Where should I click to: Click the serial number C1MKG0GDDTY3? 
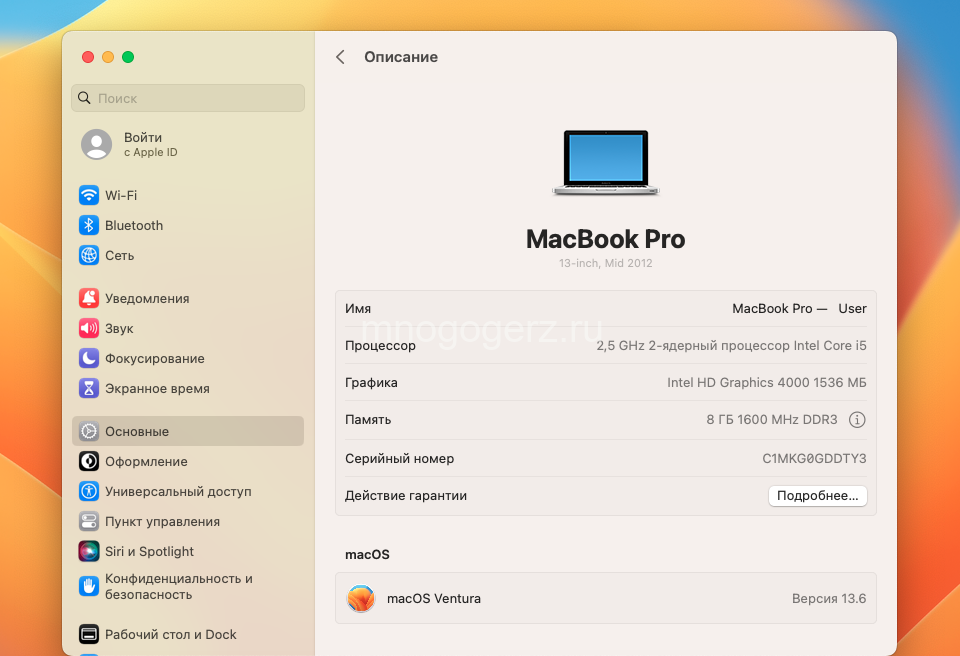(x=814, y=458)
